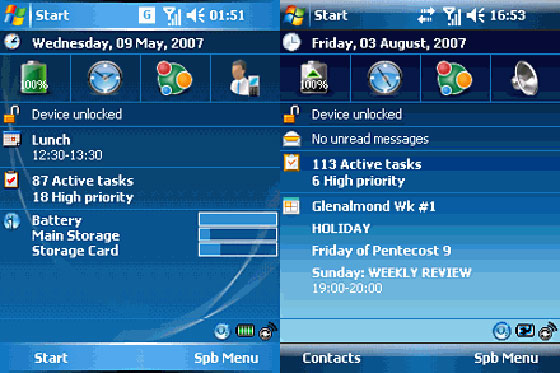
Task: Open '113 Active tasks'
Action: (x=366, y=164)
